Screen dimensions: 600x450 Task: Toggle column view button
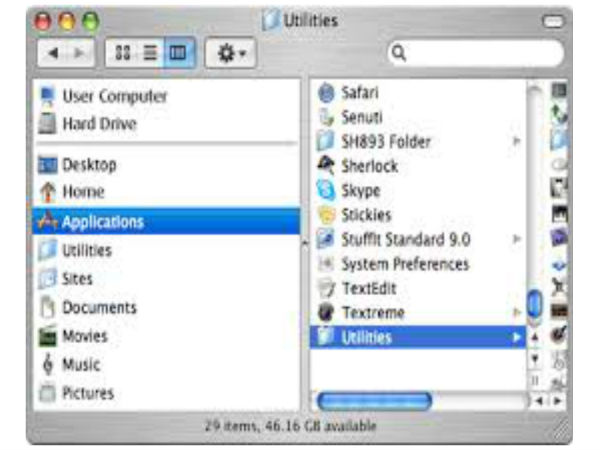point(179,53)
